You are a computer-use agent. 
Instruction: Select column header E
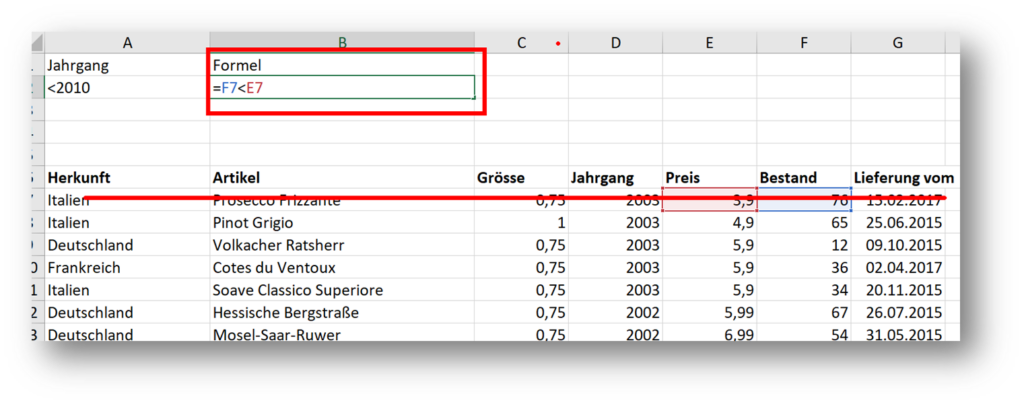(709, 42)
